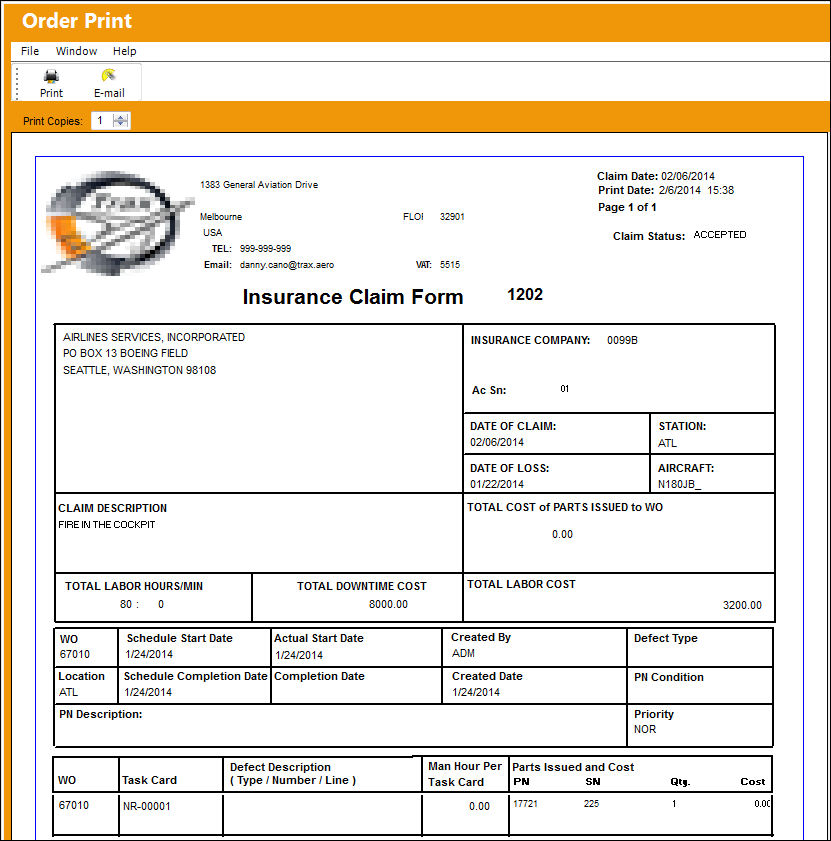Viewport: 831px width, 841px height.
Task: Click the VAT number 5515
Action: (450, 265)
